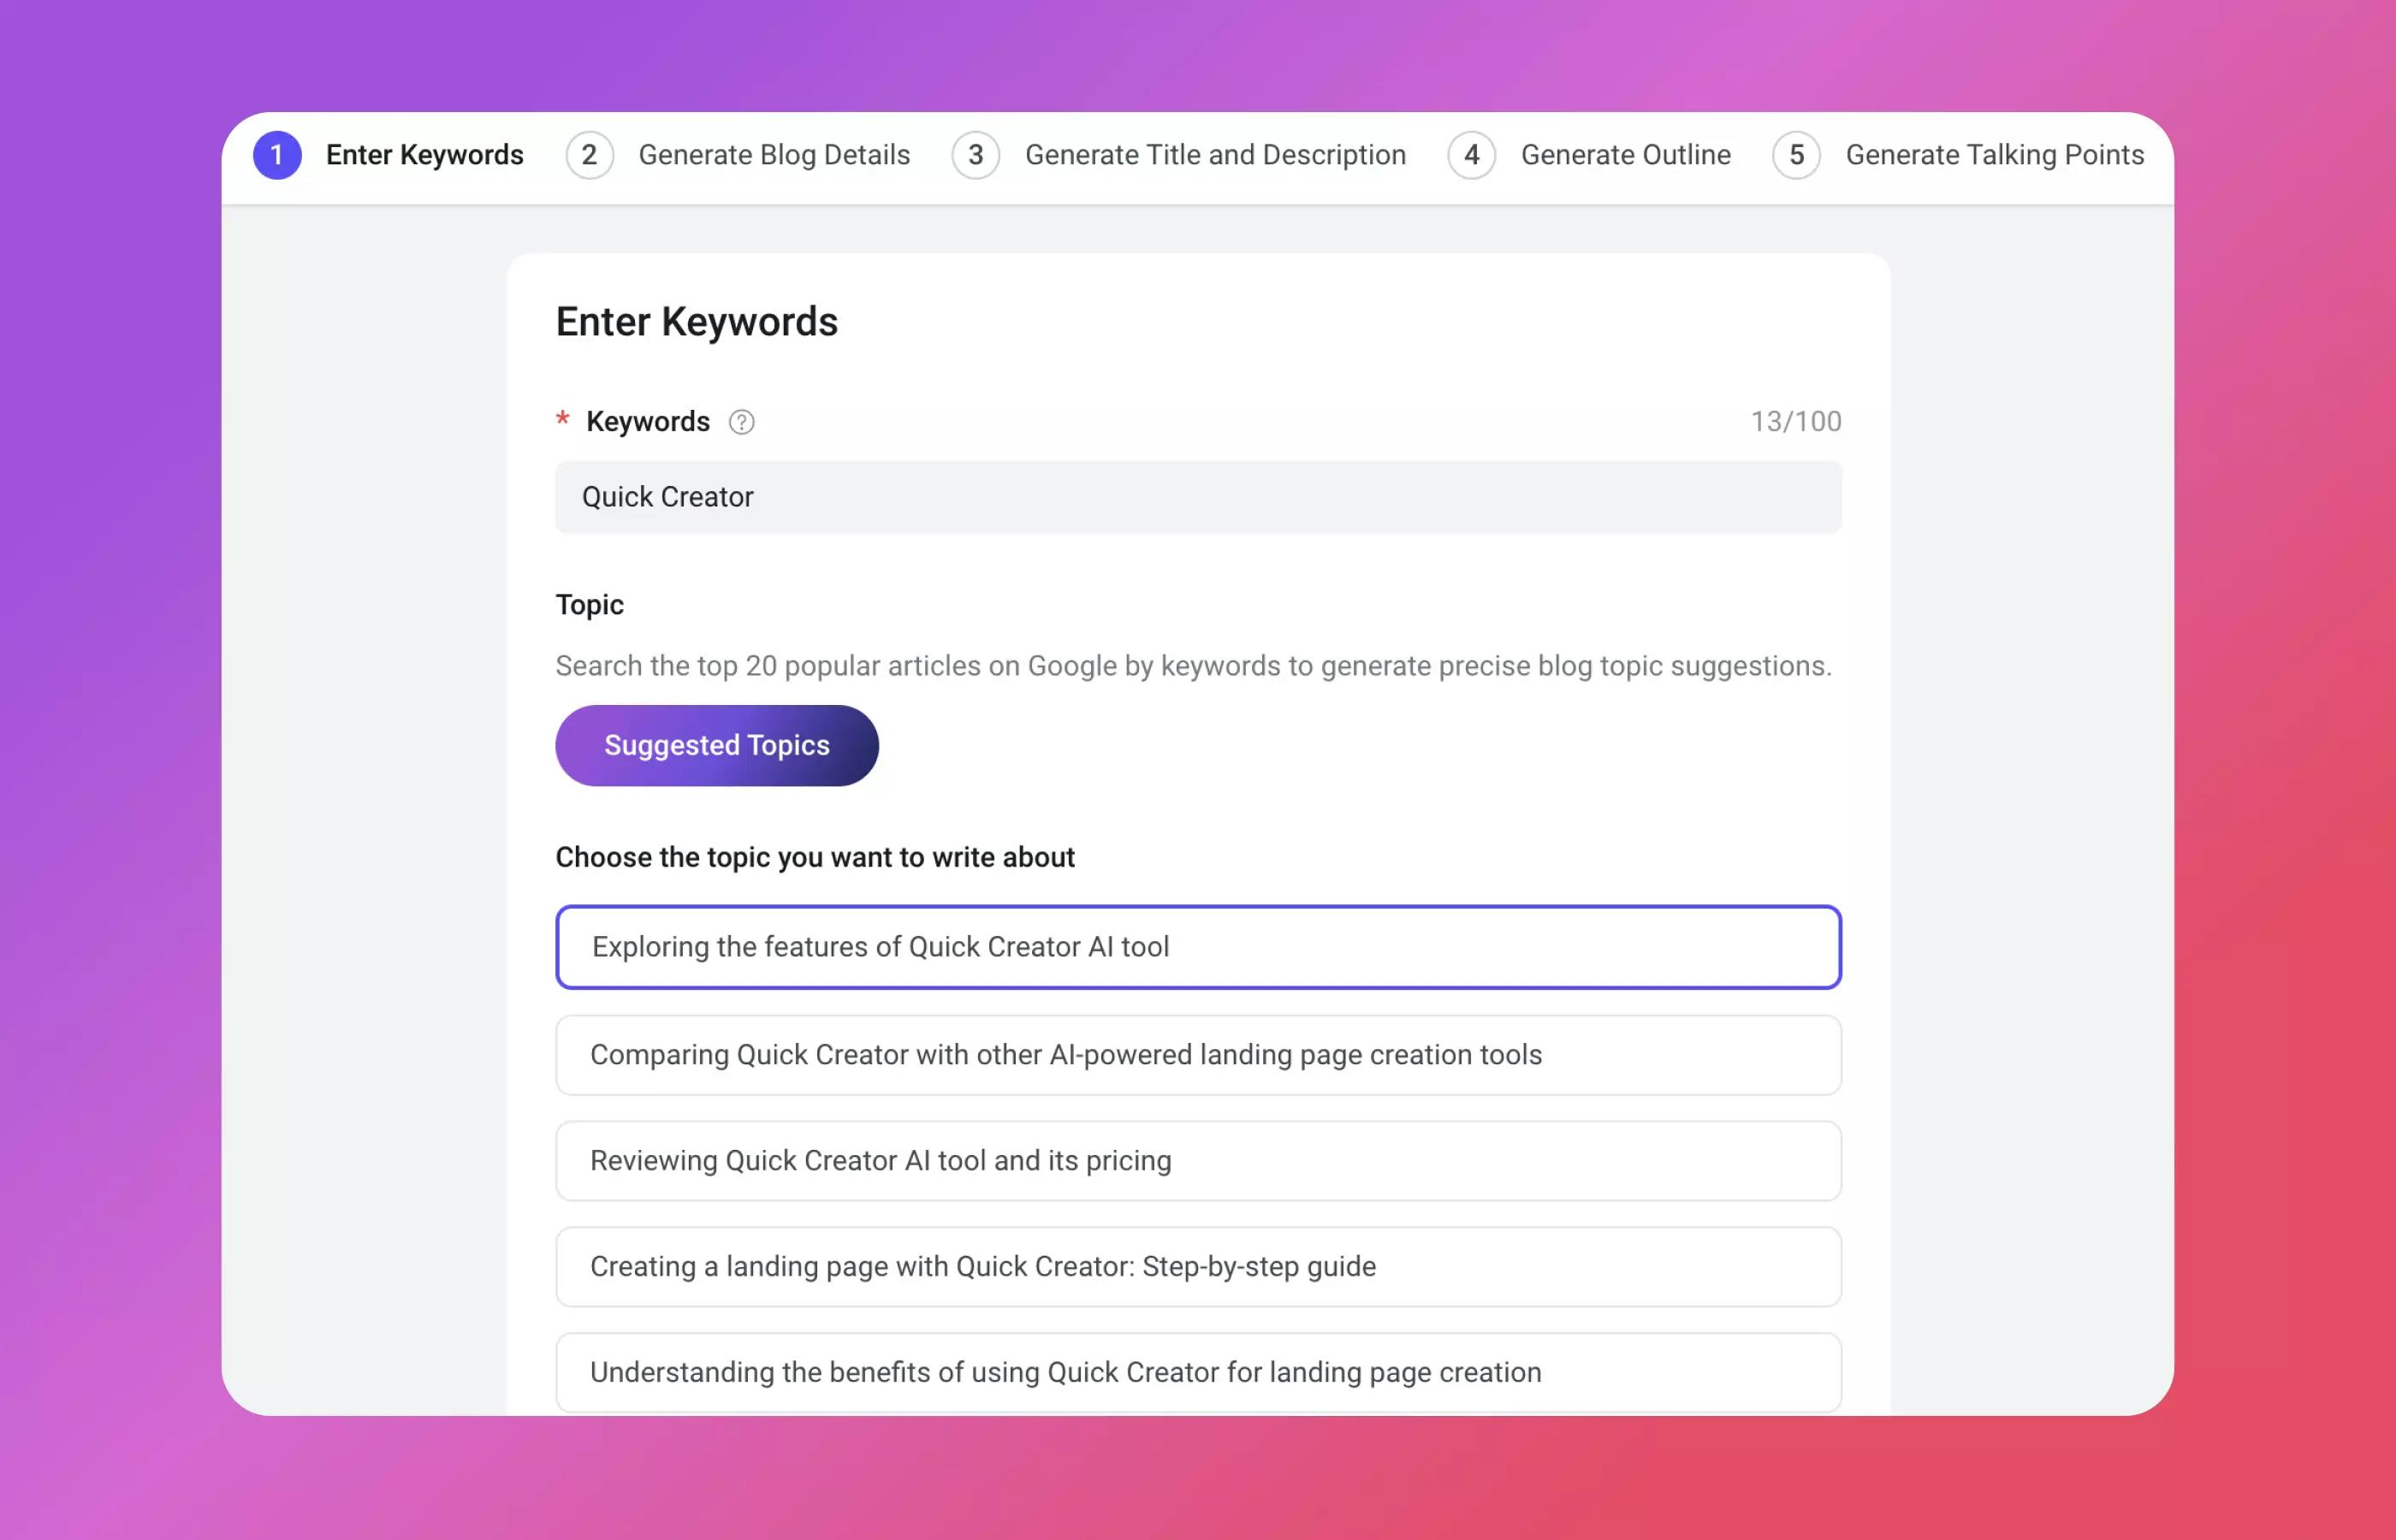Select the Enter Keywords step label
This screenshot has height=1540, width=2396.
(x=424, y=155)
